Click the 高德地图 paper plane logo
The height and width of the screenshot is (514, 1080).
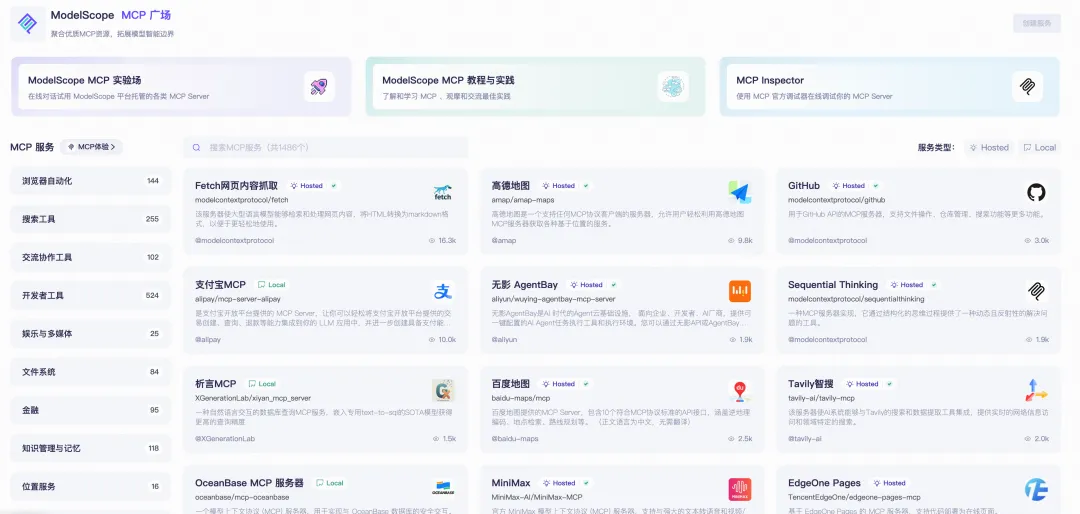click(739, 192)
